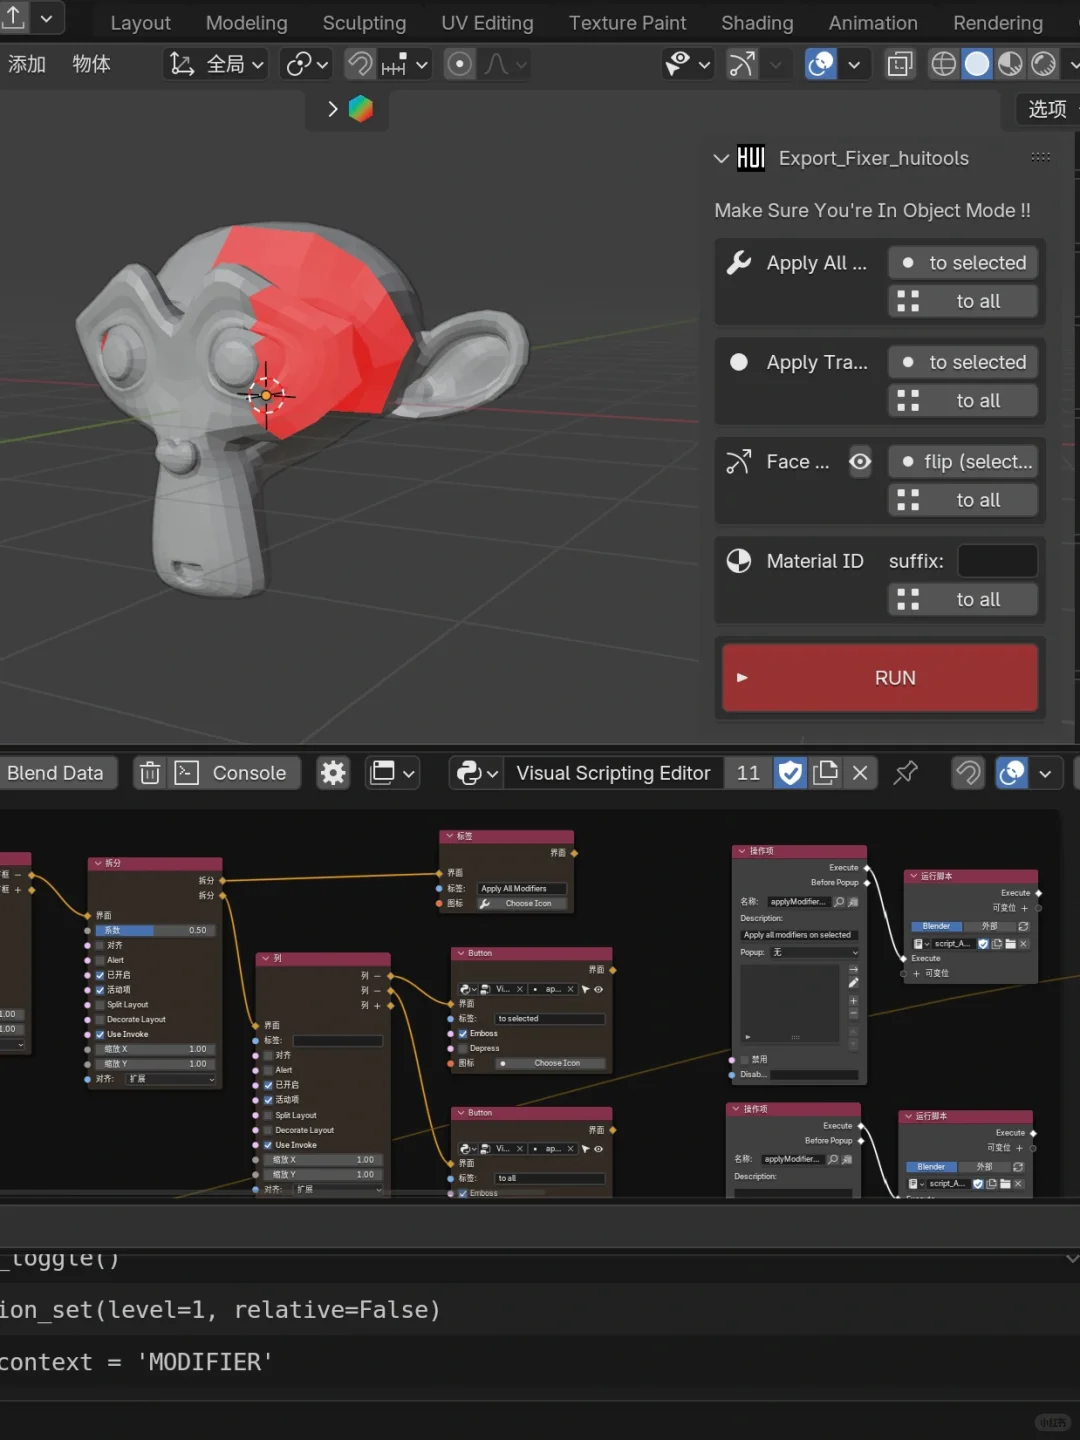This screenshot has width=1080, height=1440.
Task: Toggle the viewport header snapping magnet
Action: (x=360, y=65)
